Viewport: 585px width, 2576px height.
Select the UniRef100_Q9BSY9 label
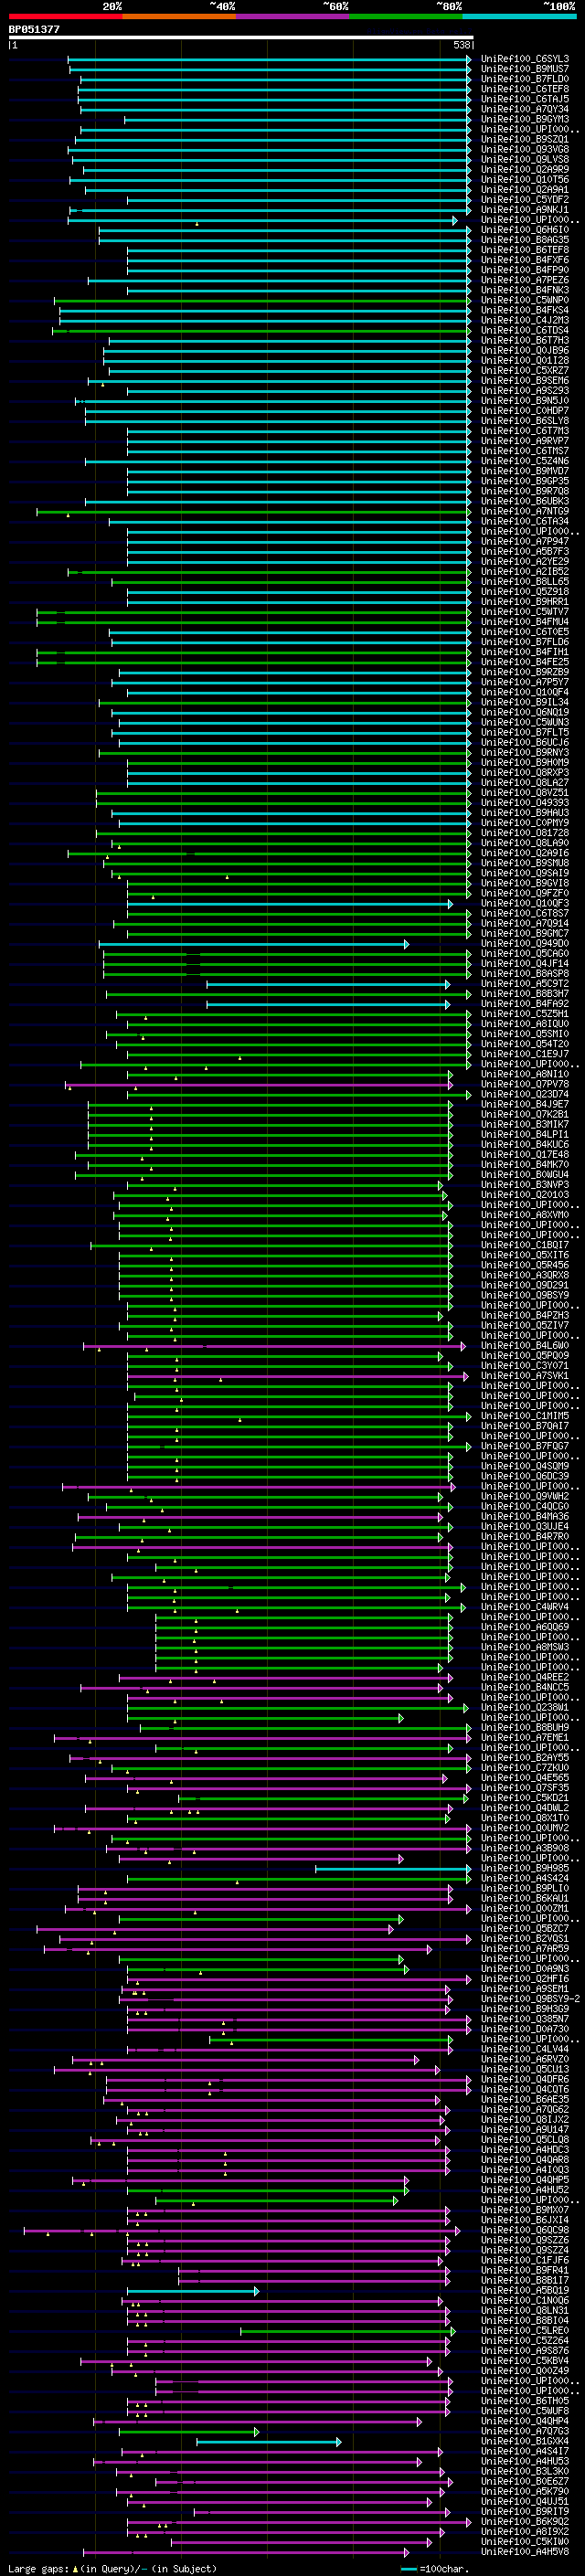tap(524, 1296)
